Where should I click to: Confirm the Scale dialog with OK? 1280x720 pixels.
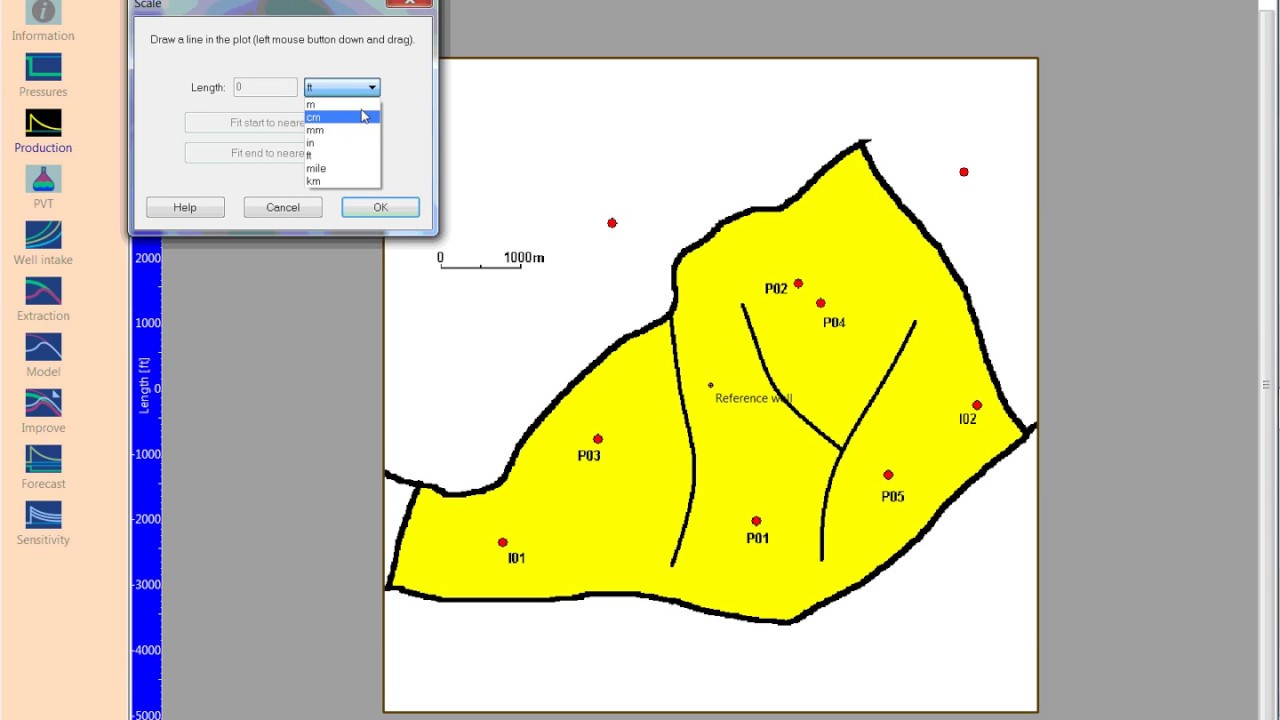(x=380, y=207)
